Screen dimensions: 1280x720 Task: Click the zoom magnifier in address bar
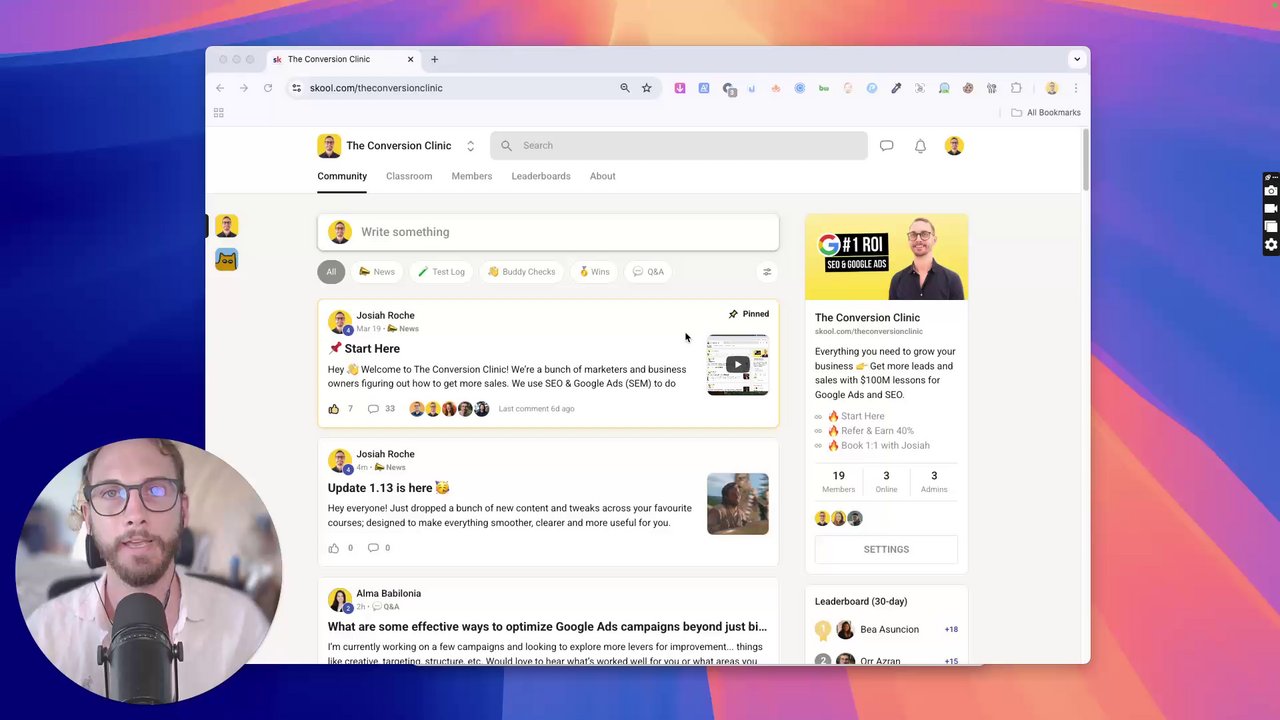pos(625,88)
